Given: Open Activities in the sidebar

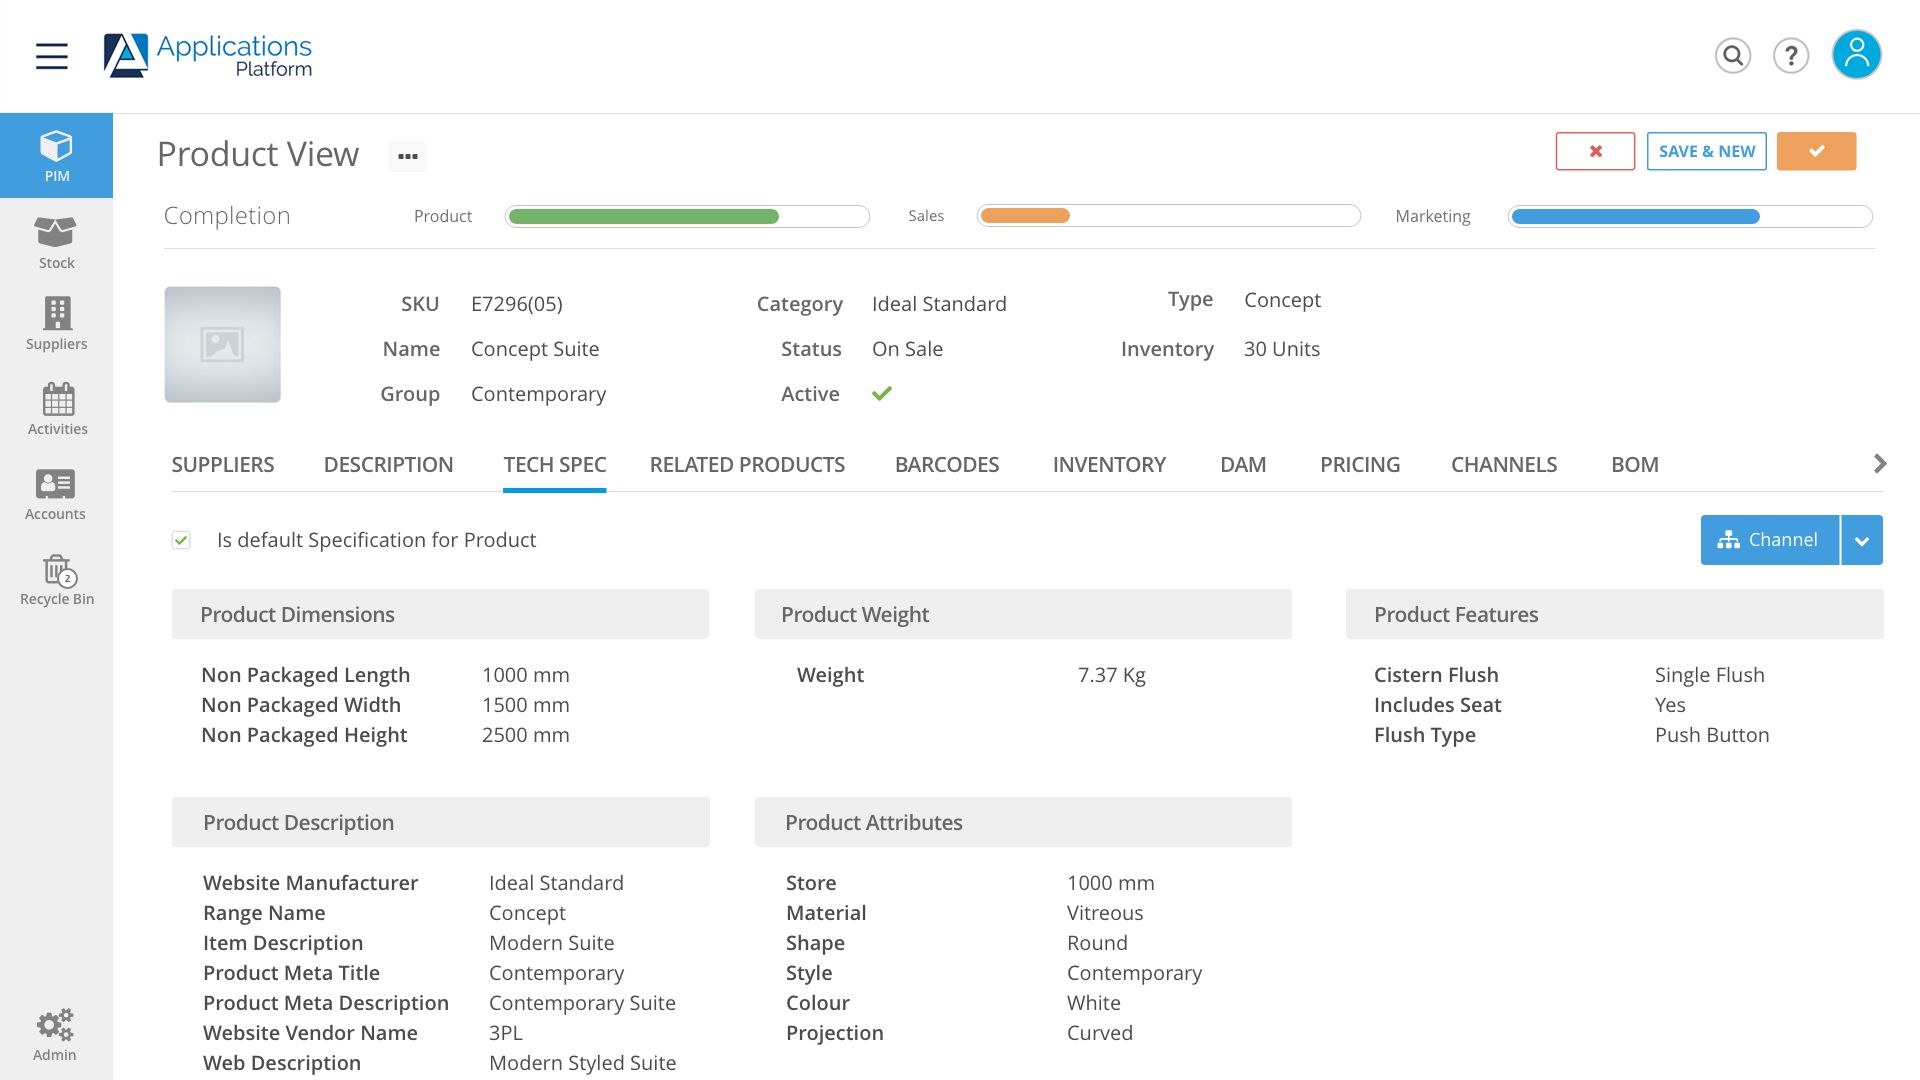Looking at the screenshot, I should tap(57, 408).
